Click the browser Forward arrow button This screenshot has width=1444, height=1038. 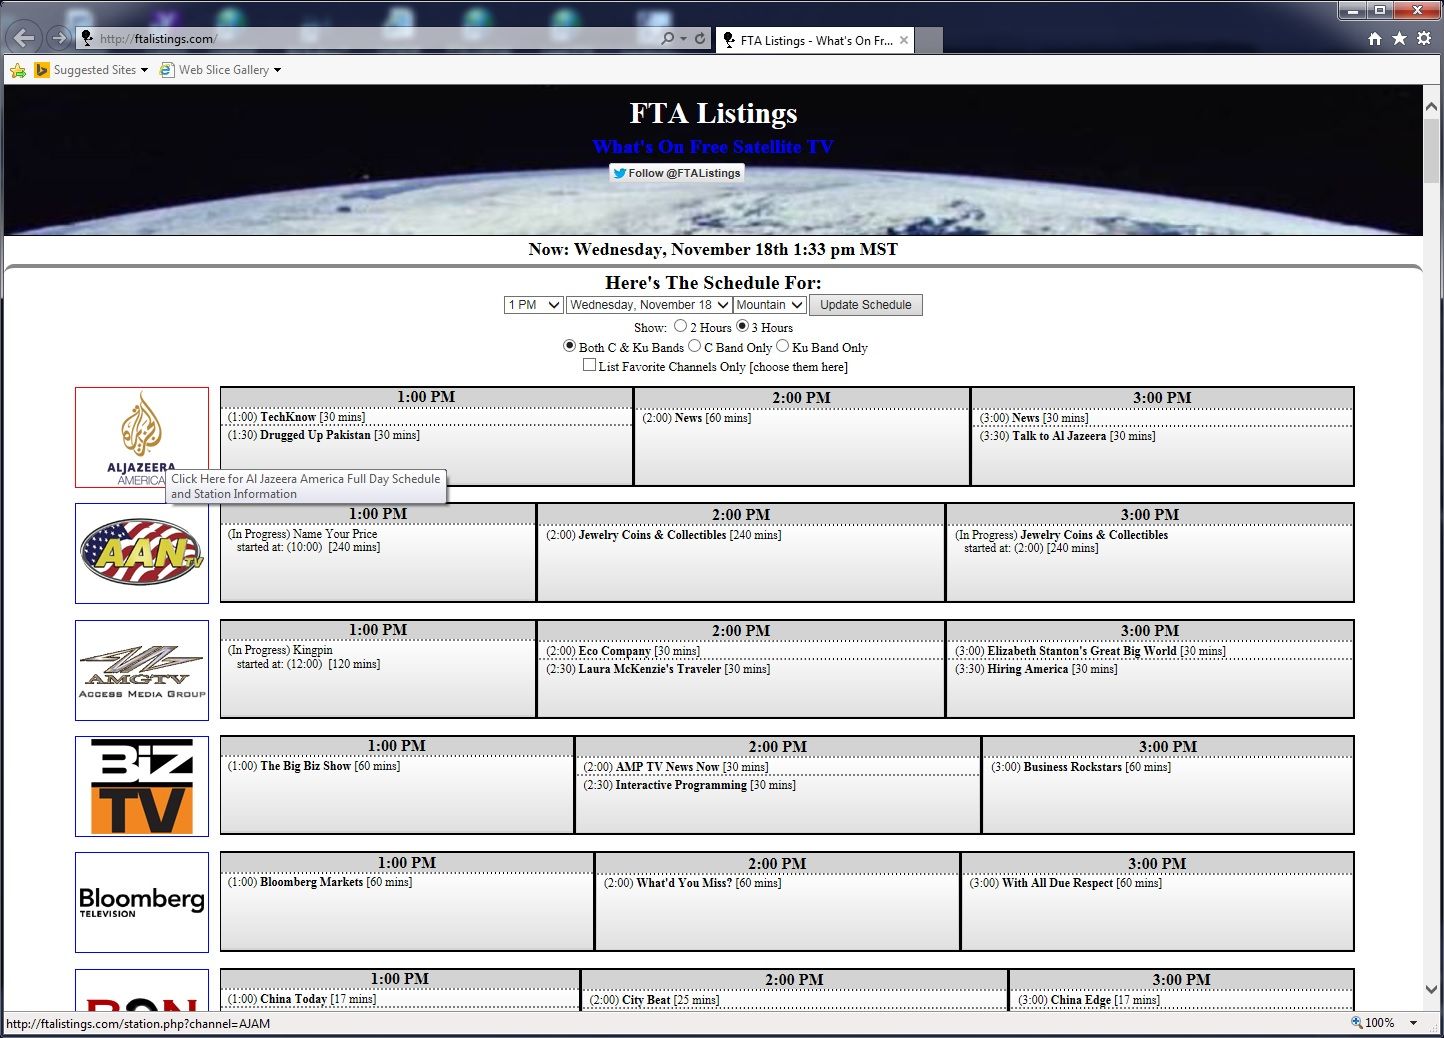click(59, 38)
